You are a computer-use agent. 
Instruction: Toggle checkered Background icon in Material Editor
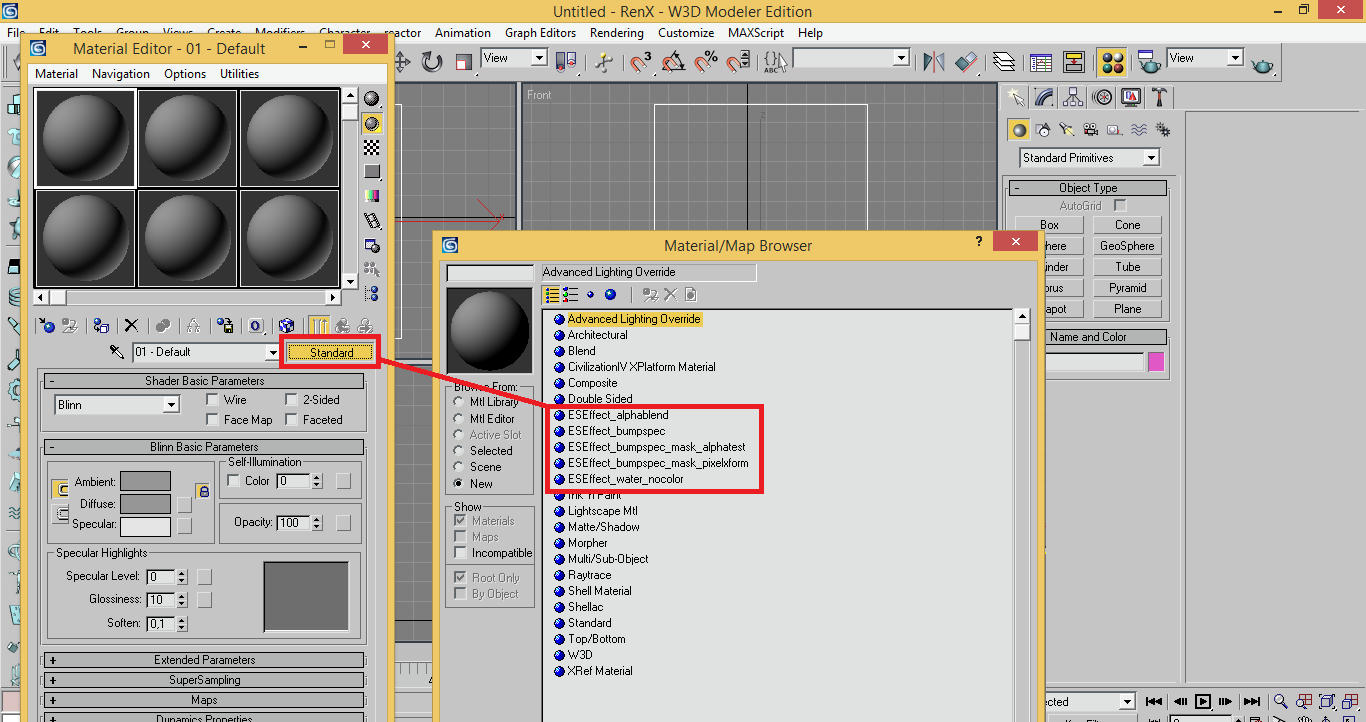372,148
